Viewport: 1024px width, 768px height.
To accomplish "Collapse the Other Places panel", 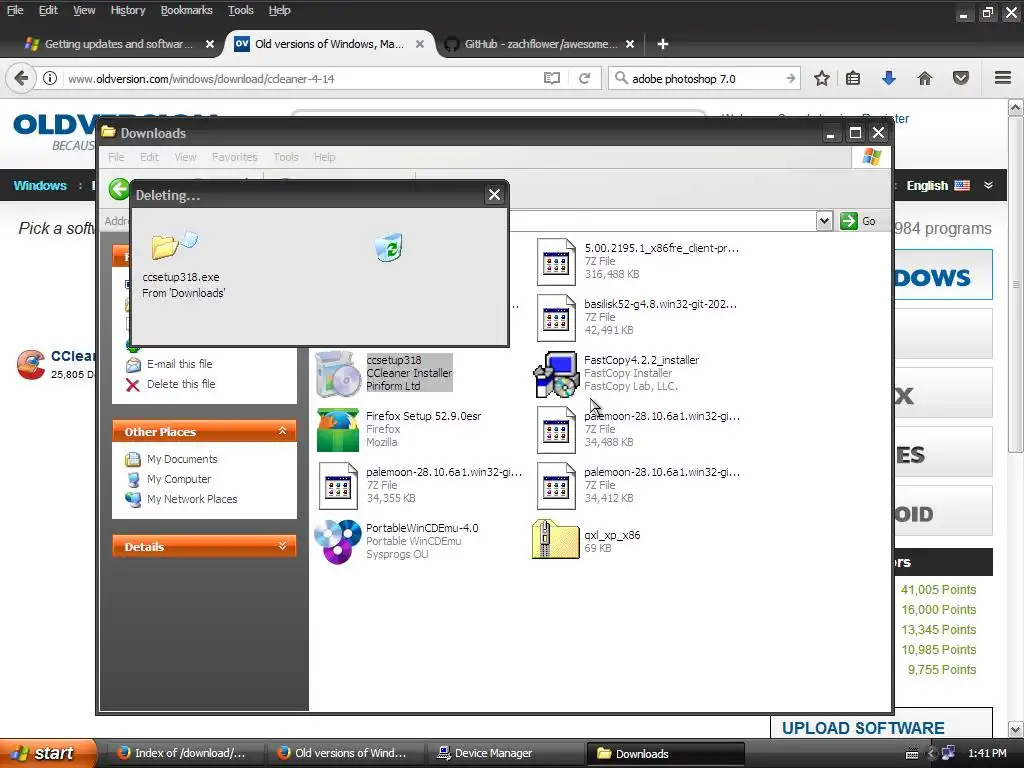I will tap(282, 431).
